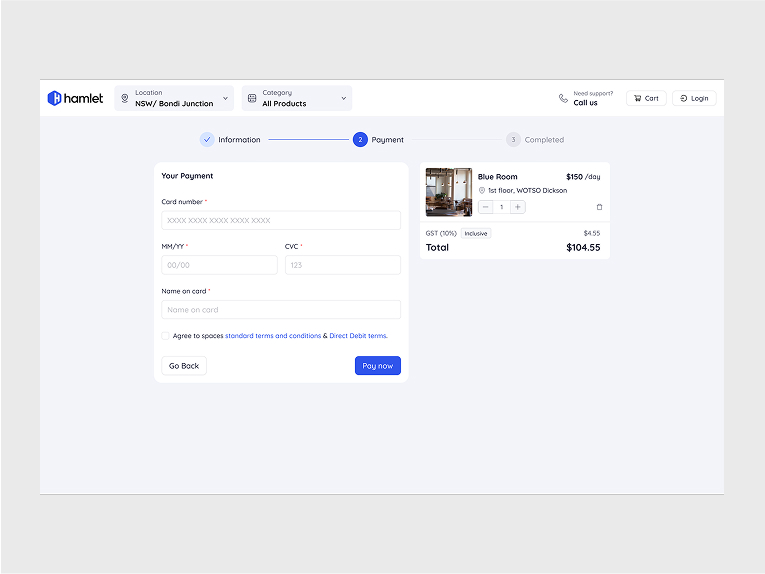Viewport: 765px width, 574px height.
Task: Click the Information step label
Action: 239,139
